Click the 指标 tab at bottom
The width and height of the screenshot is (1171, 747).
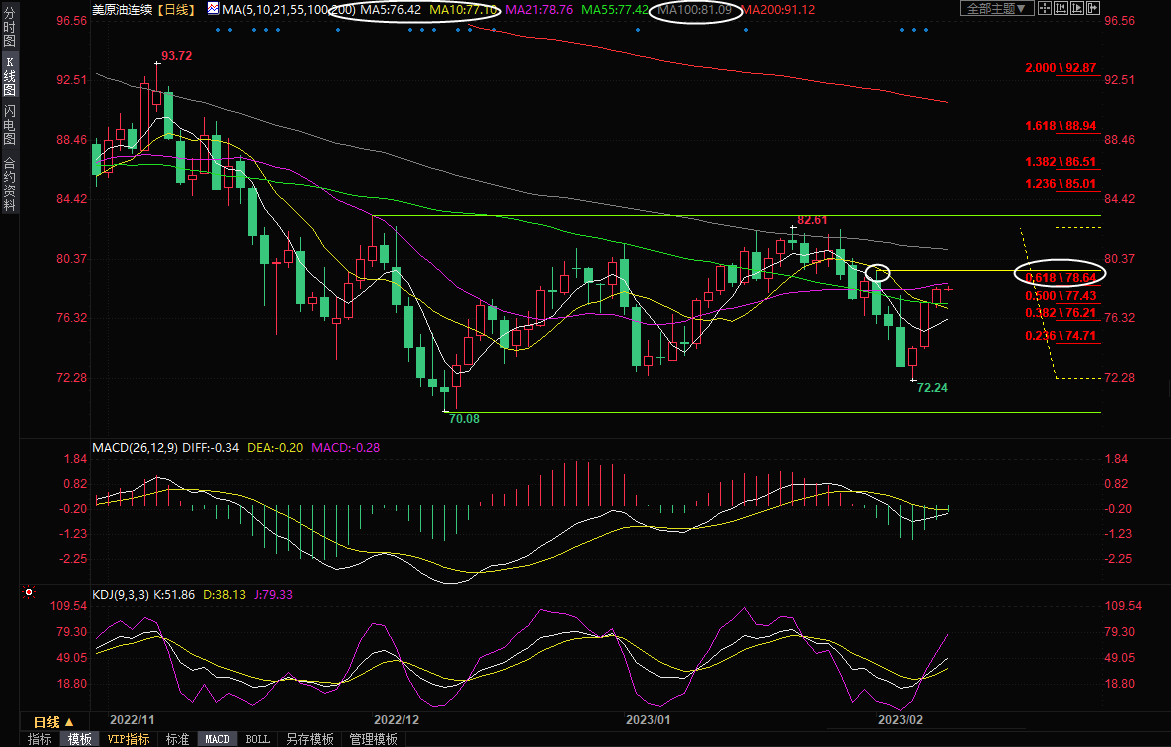coord(40,739)
